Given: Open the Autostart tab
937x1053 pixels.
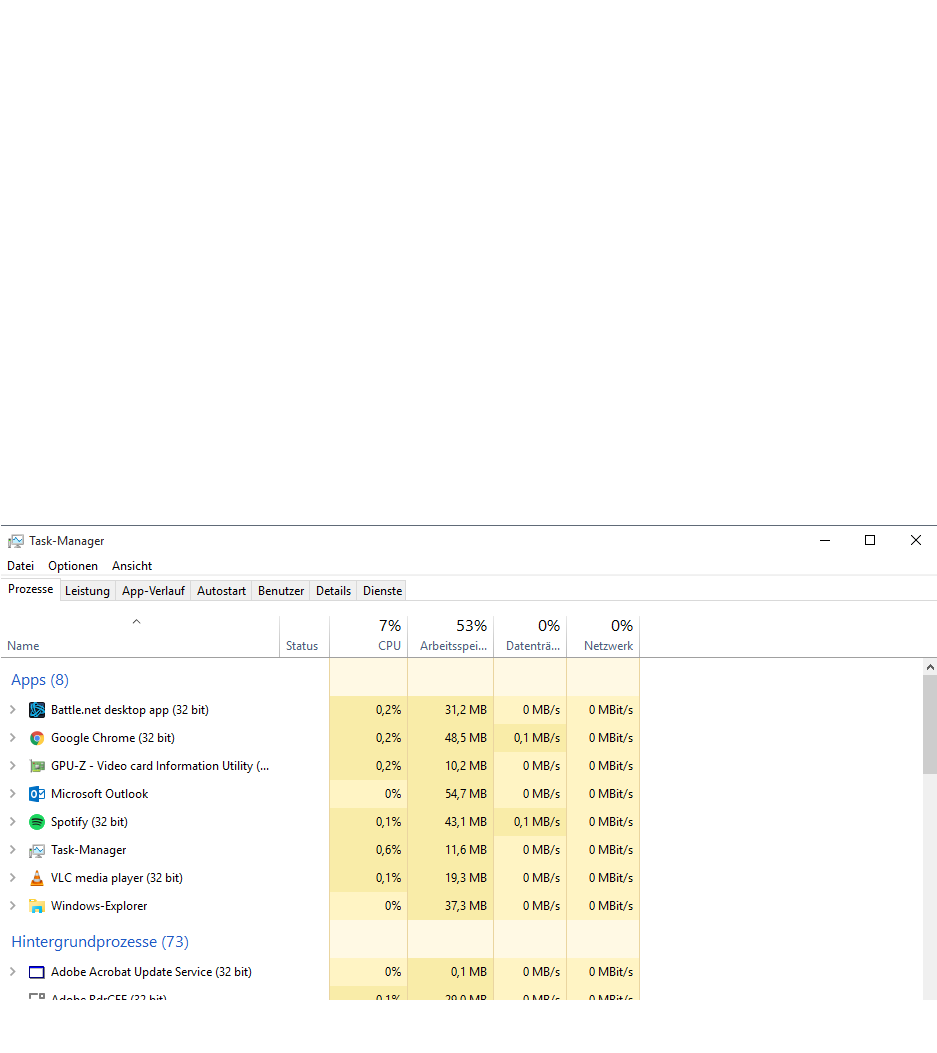Looking at the screenshot, I should (x=221, y=591).
